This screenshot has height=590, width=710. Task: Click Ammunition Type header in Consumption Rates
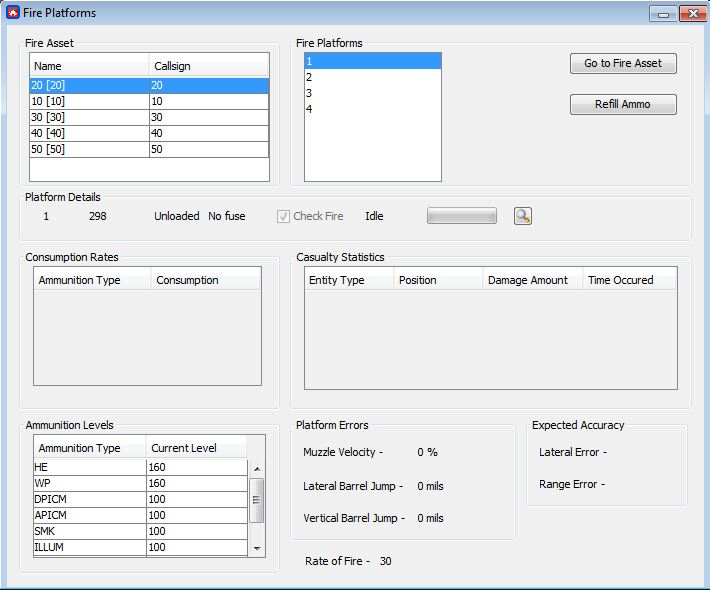click(x=92, y=280)
